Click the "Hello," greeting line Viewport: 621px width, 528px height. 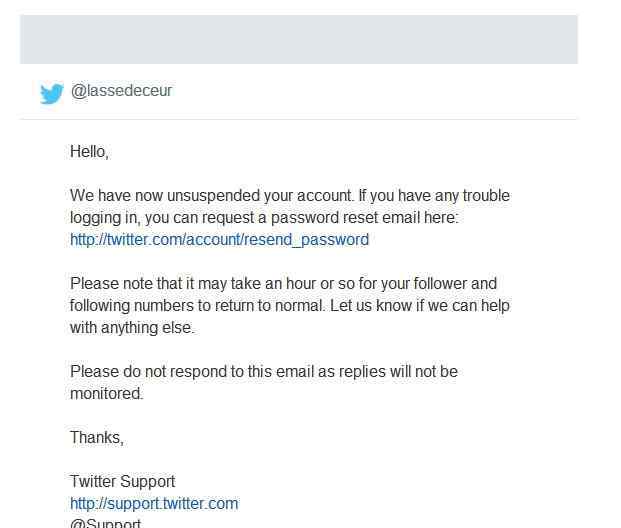point(89,152)
